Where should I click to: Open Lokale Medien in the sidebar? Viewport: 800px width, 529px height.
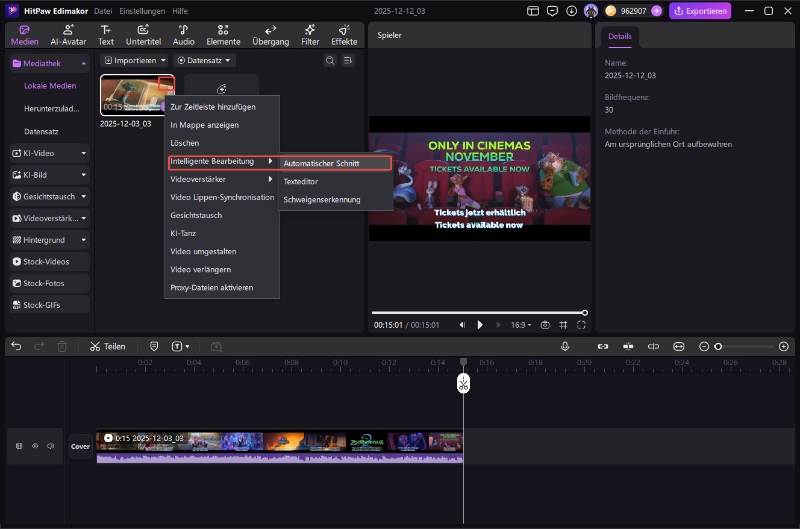pos(50,86)
